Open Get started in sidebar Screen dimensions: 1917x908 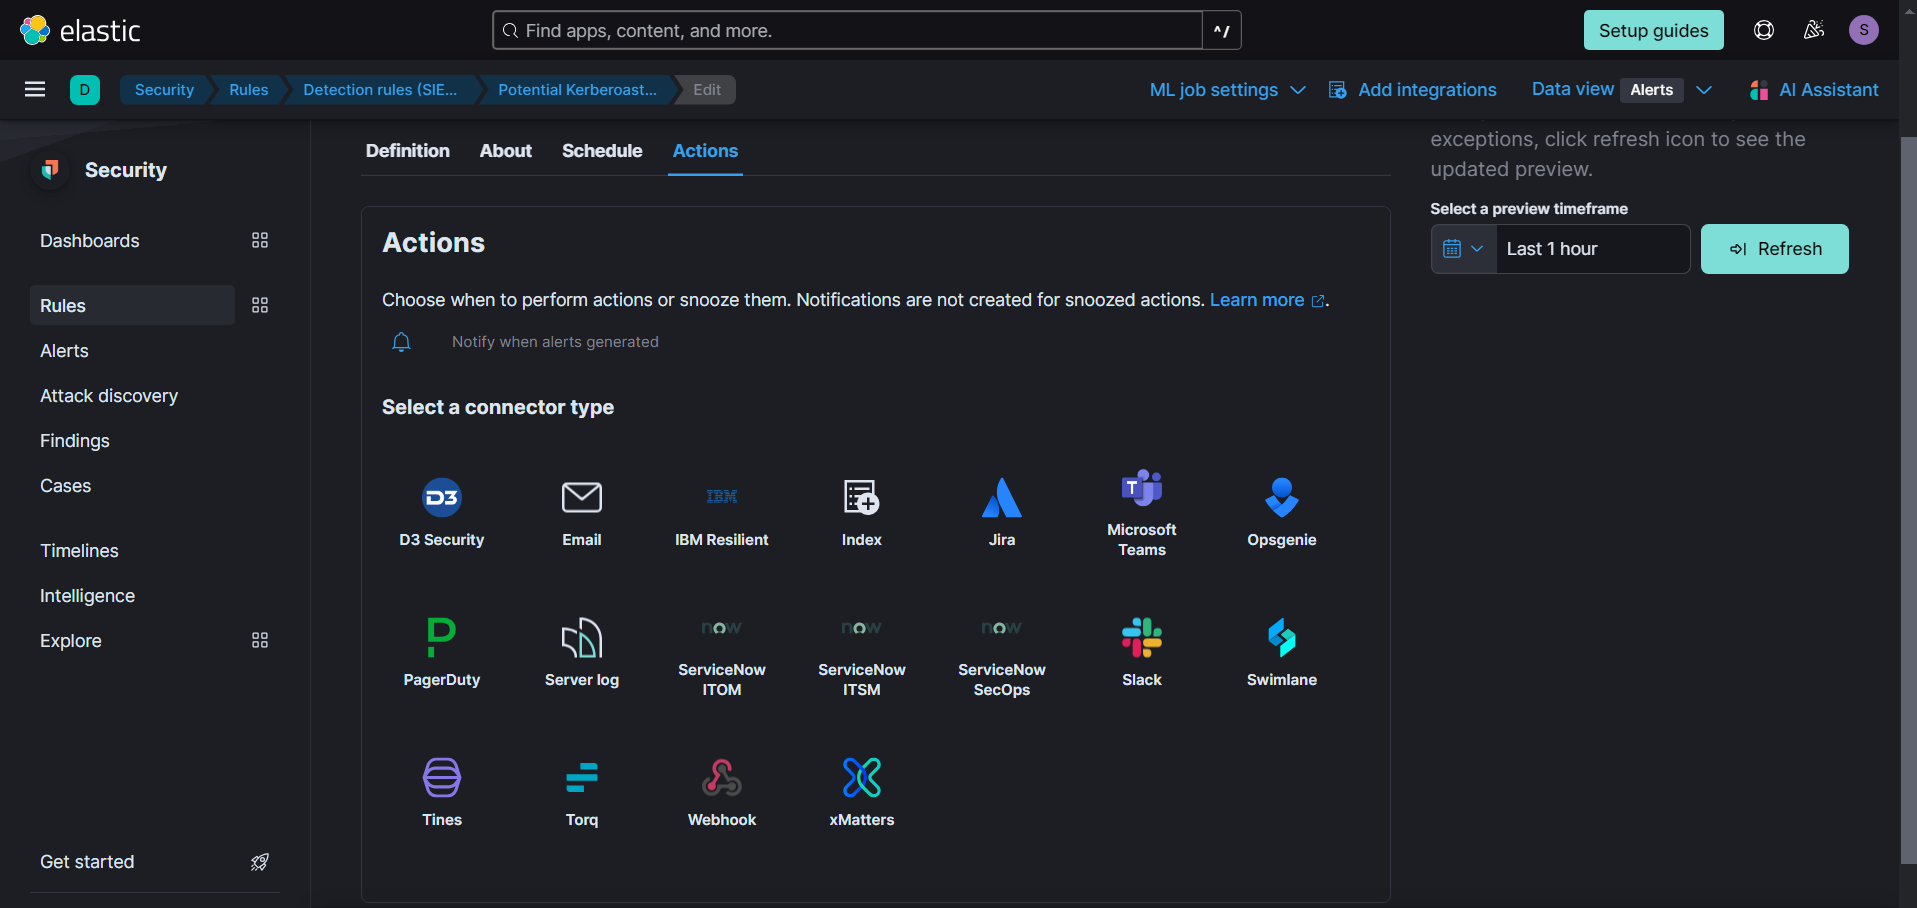pyautogui.click(x=87, y=862)
